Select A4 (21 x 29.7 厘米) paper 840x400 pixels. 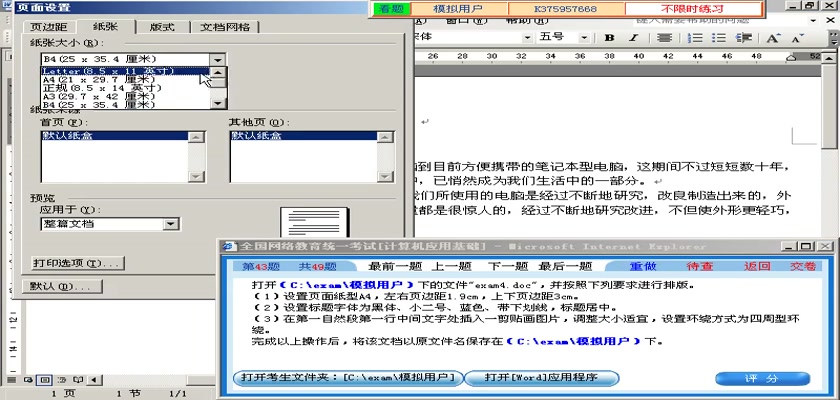point(125,79)
